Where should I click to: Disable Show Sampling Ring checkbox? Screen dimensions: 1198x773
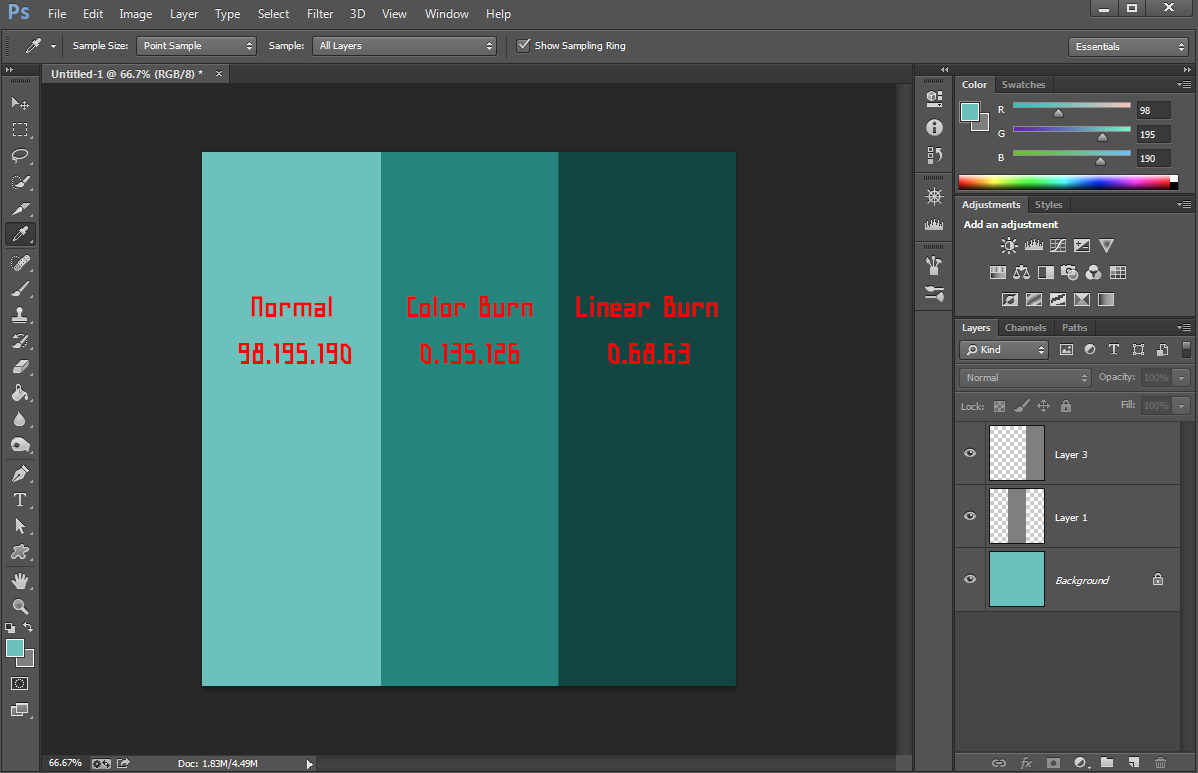[x=523, y=46]
